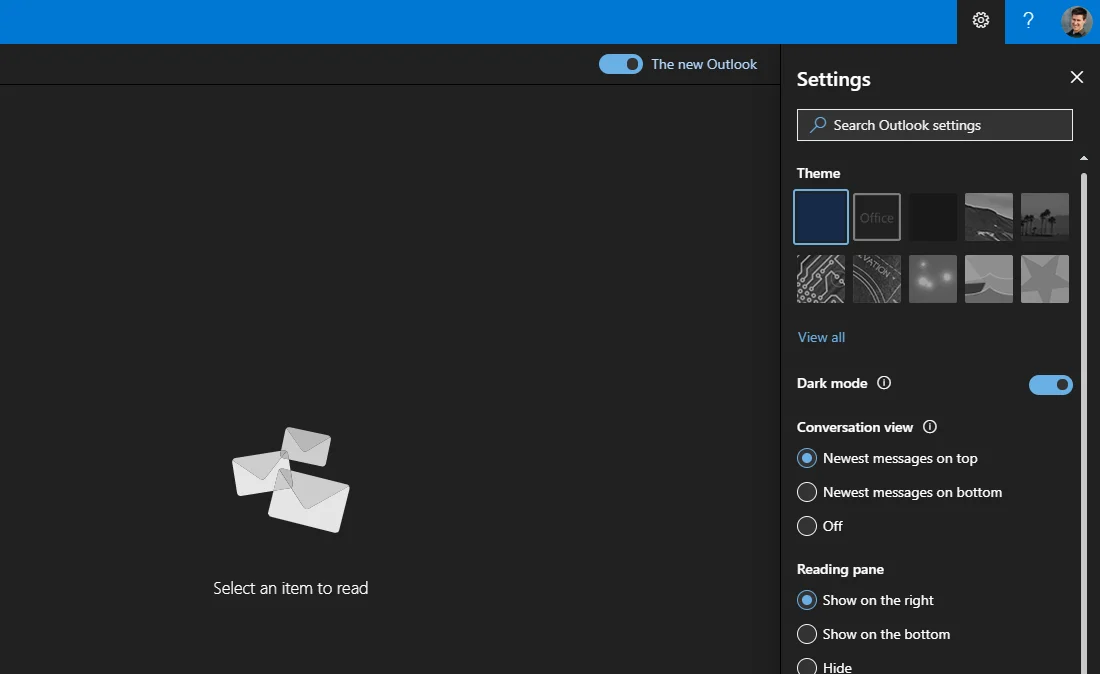
Task: Choose the Office theme
Action: click(x=877, y=217)
